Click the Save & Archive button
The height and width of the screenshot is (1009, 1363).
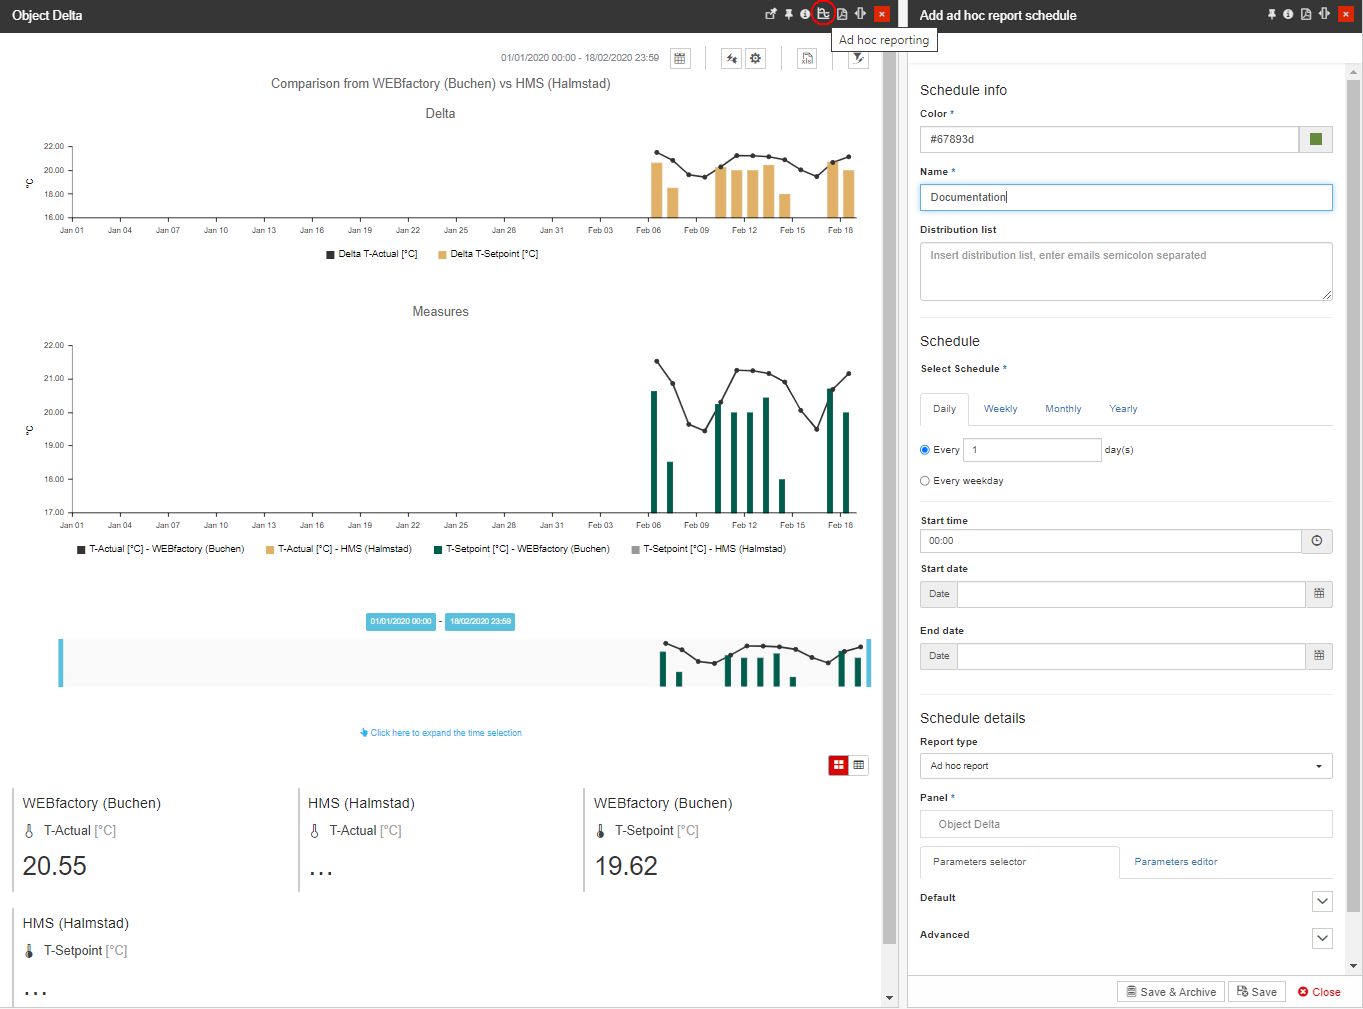[x=1170, y=992]
